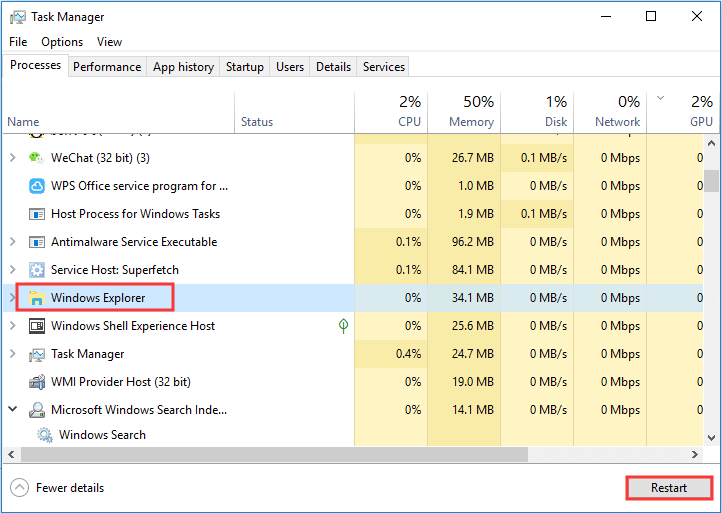
Task: Switch to the Performance tab
Action: [x=107, y=67]
